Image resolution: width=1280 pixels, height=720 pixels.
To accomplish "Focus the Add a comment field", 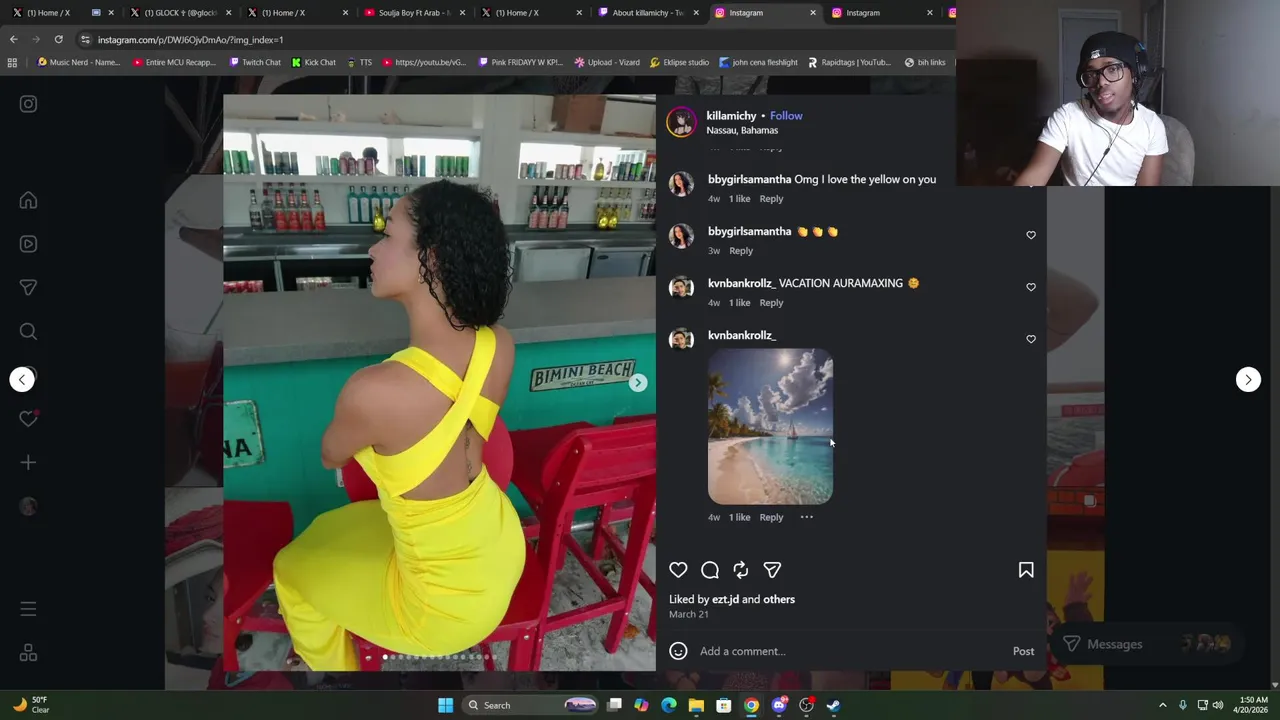I will (x=850, y=651).
